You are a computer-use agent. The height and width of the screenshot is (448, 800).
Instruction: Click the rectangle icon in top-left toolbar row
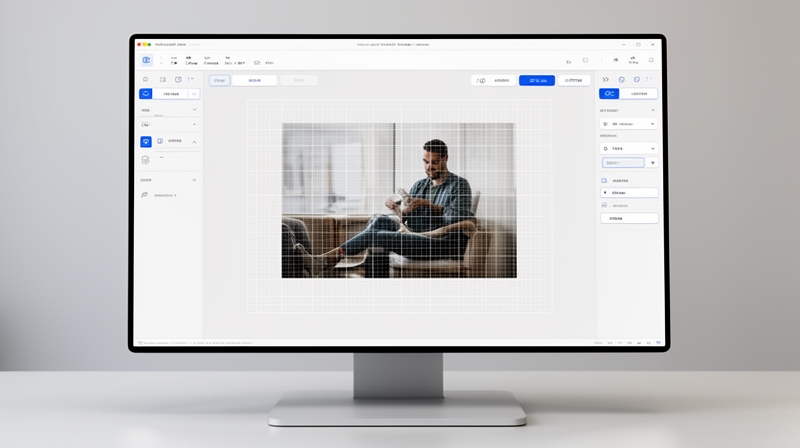pyautogui.click(x=257, y=63)
